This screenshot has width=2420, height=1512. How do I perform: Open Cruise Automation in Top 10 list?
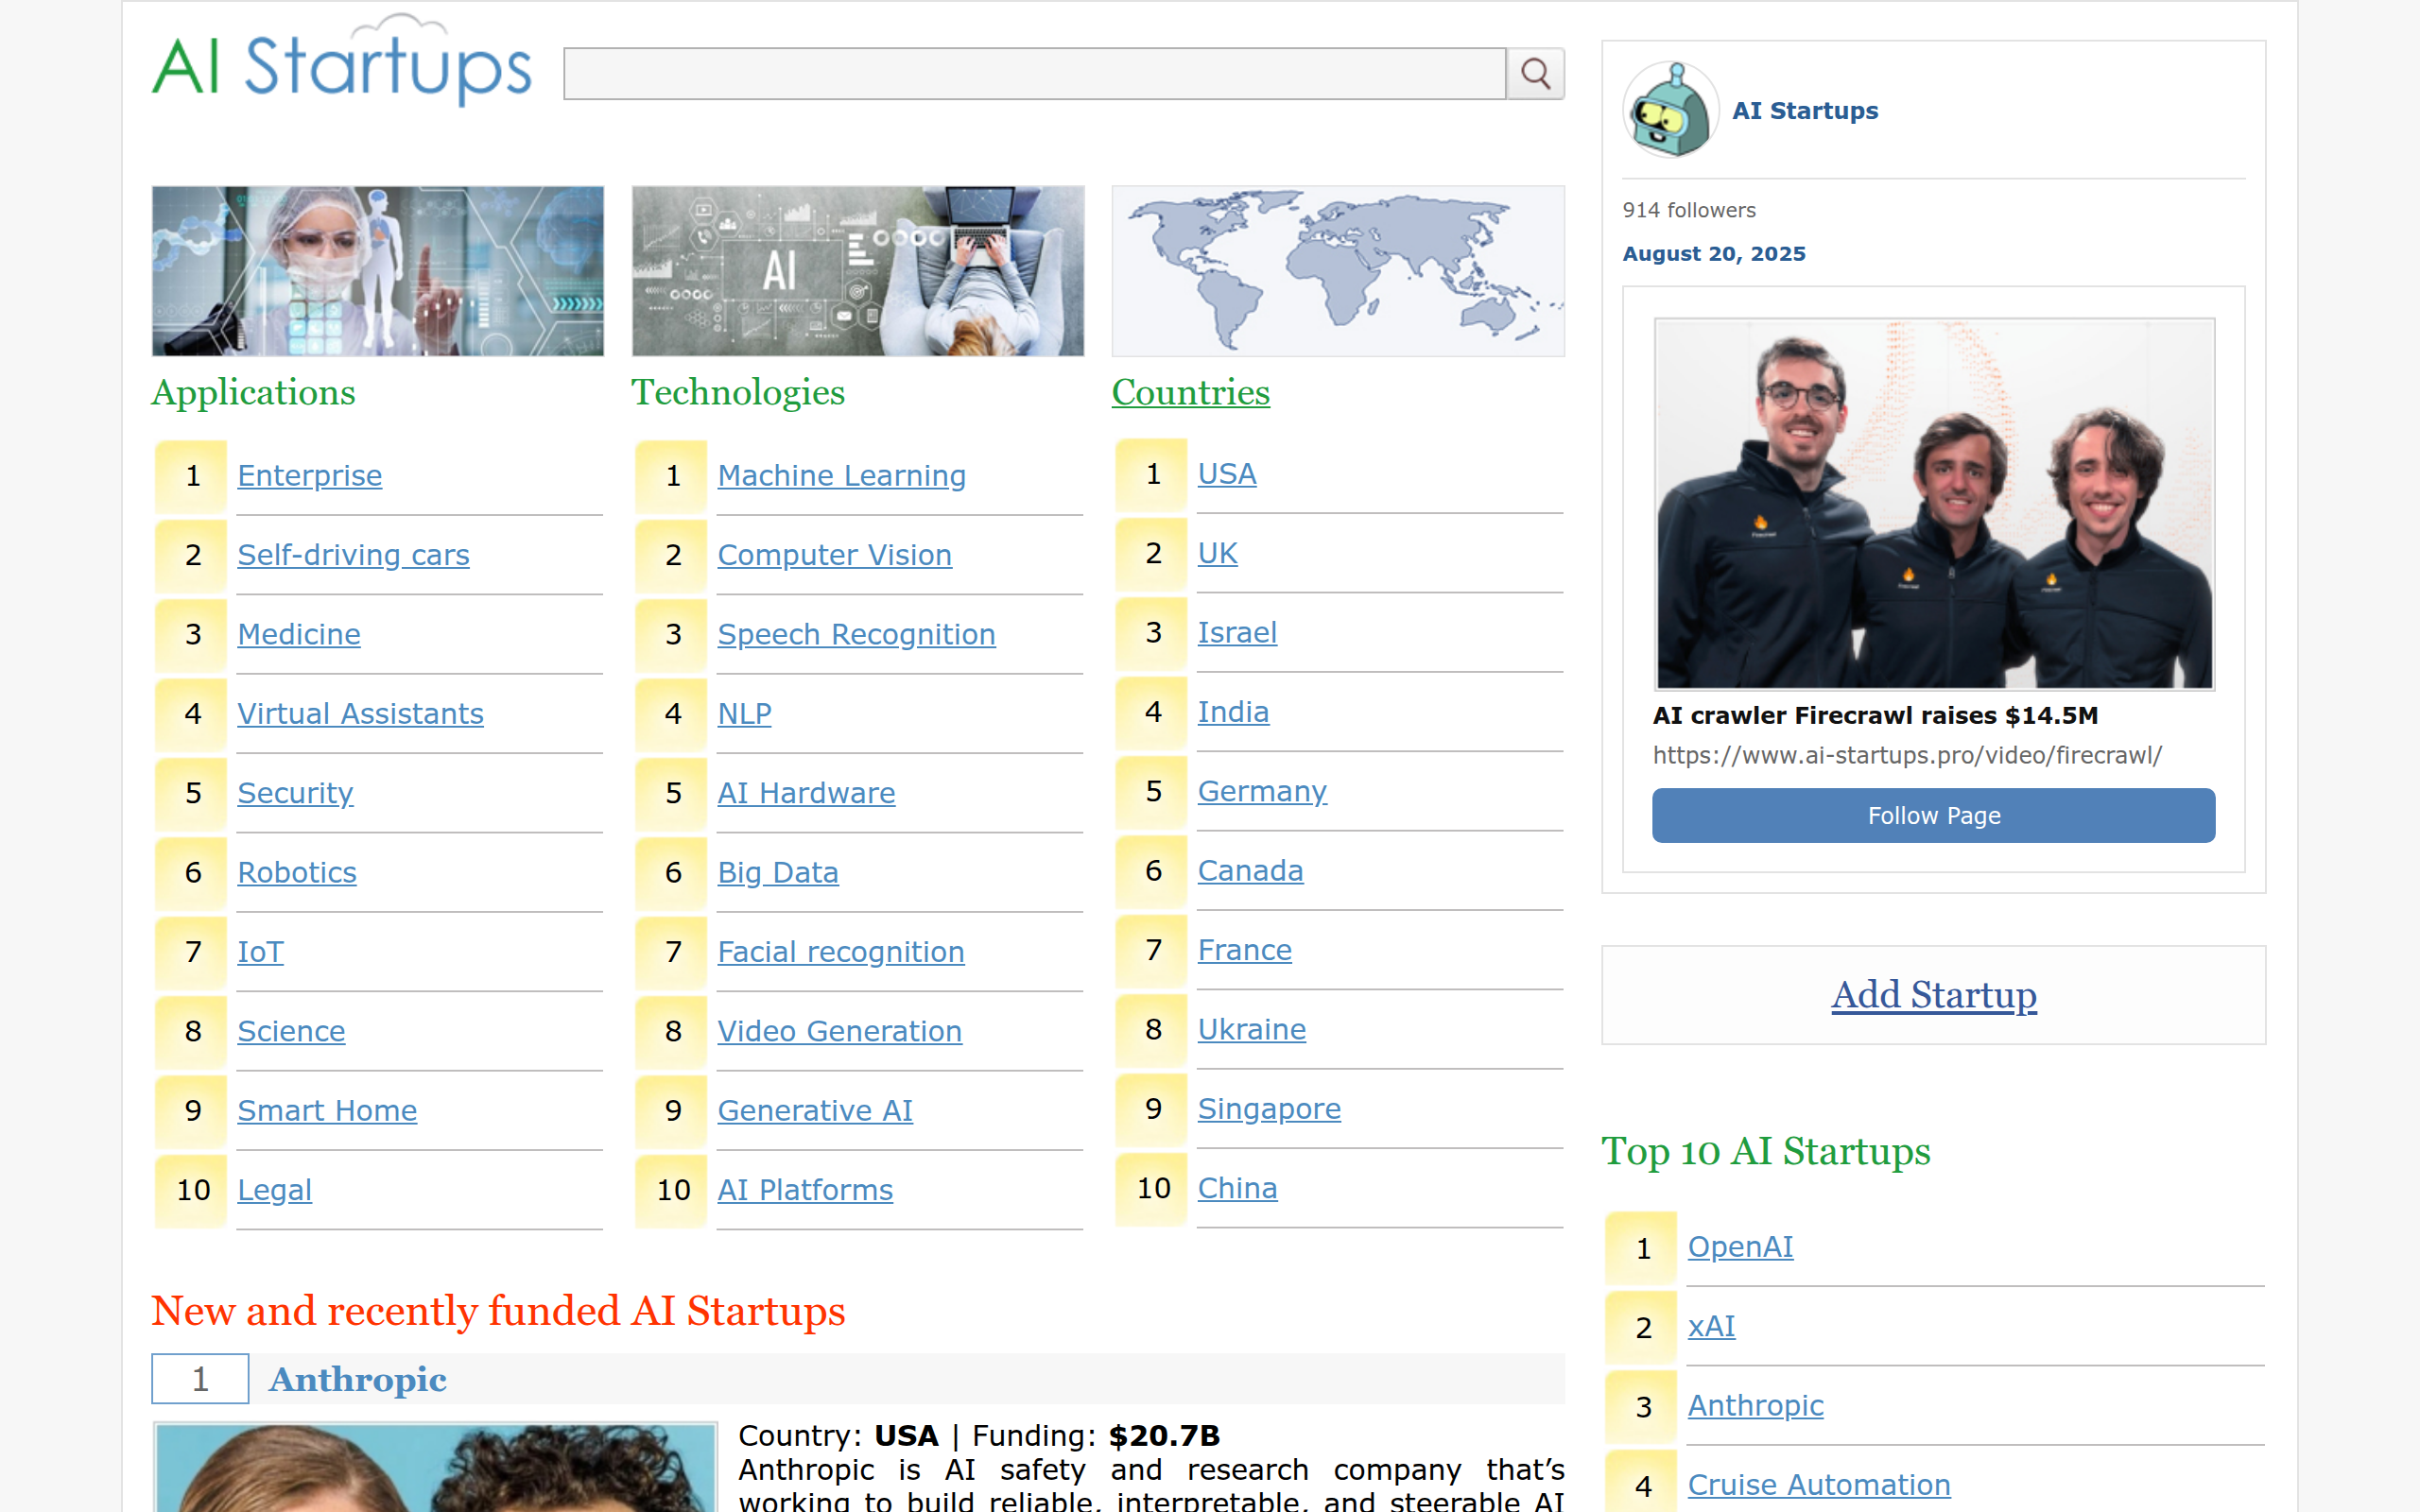coord(1819,1485)
